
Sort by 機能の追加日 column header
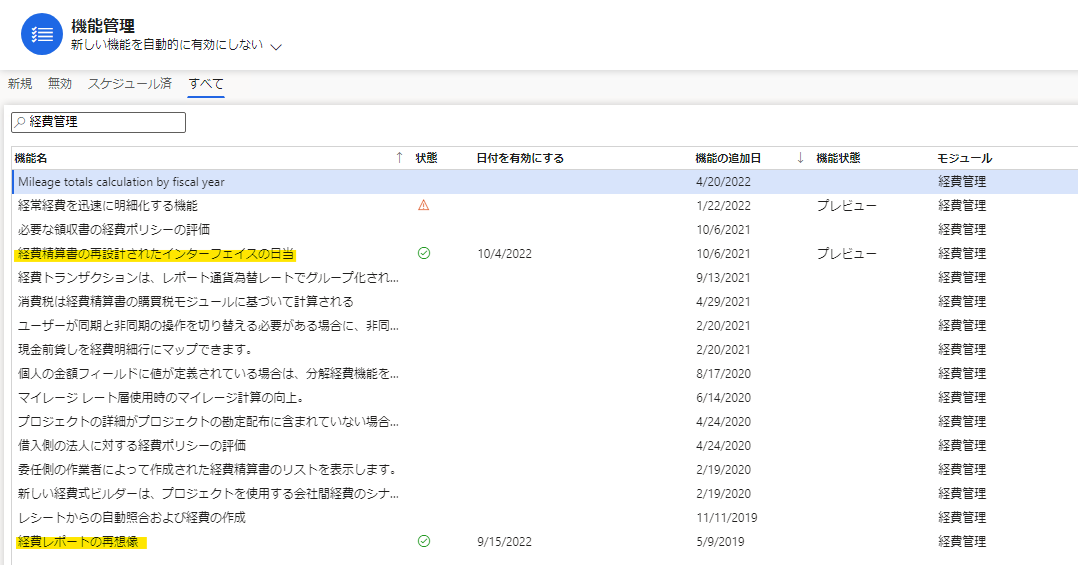point(728,158)
